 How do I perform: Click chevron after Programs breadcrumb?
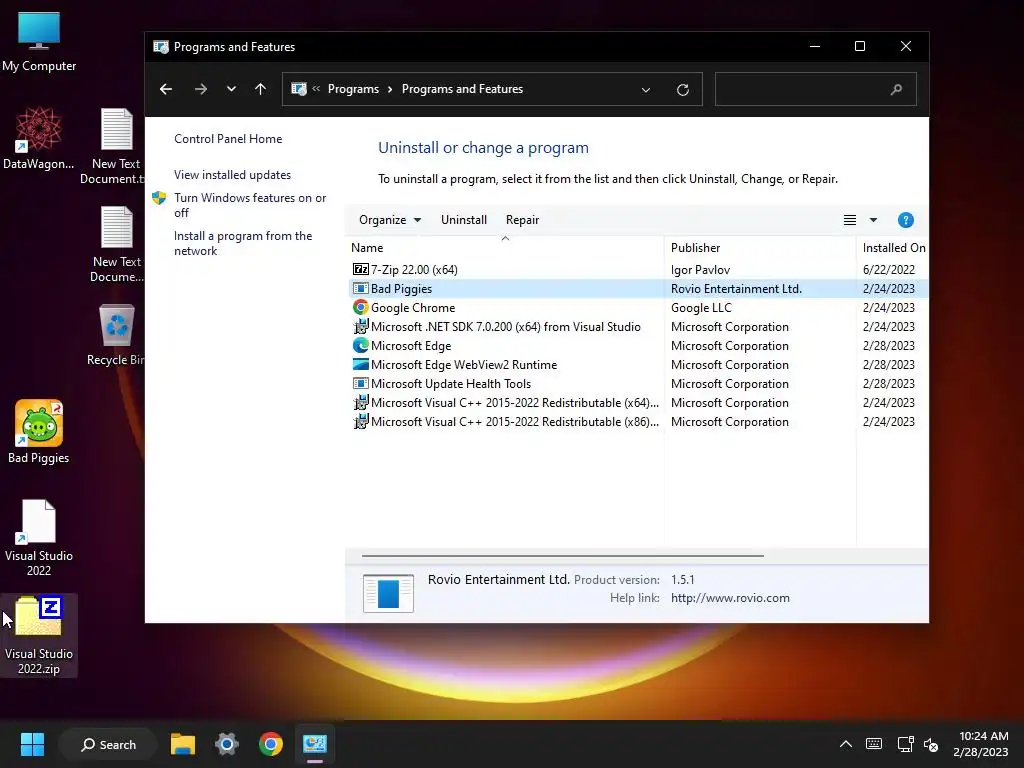point(390,89)
